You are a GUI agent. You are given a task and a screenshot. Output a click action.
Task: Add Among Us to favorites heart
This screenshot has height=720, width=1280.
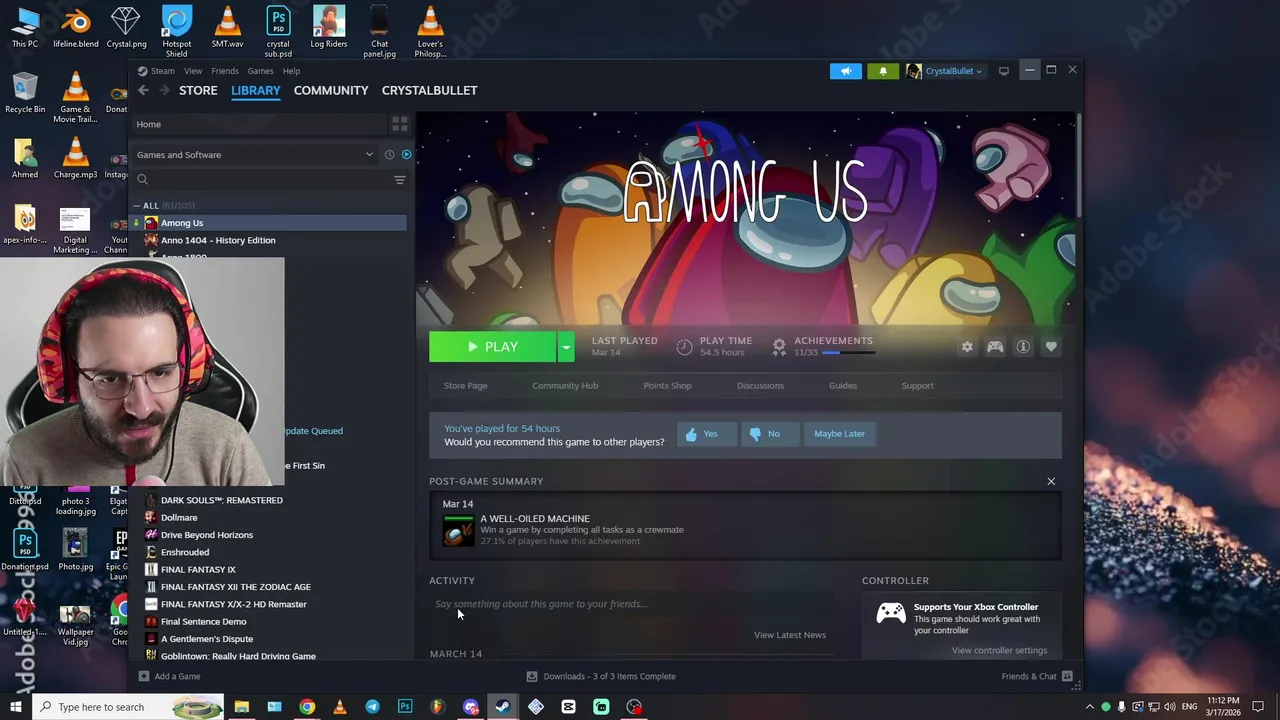click(x=1051, y=347)
